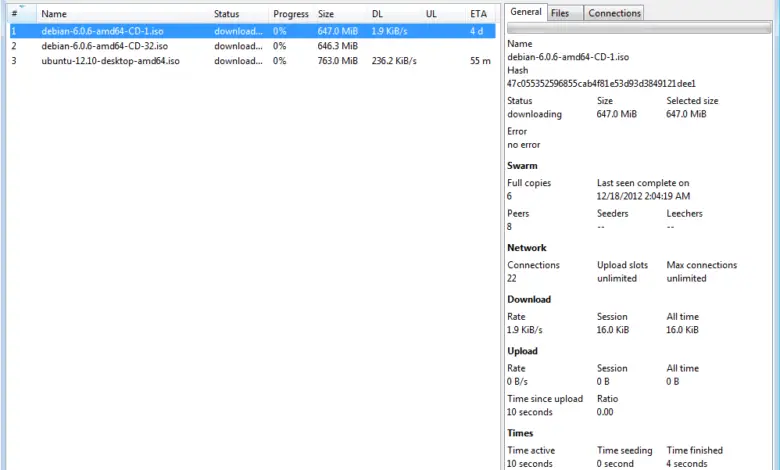
Task: Sort by the Progress column header
Action: tap(291, 14)
